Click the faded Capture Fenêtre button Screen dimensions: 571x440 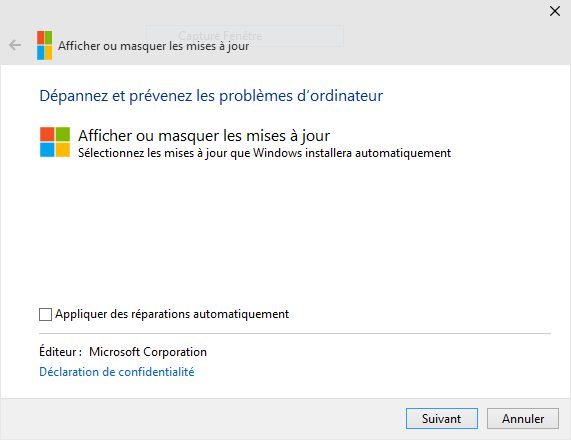pyautogui.click(x=244, y=36)
